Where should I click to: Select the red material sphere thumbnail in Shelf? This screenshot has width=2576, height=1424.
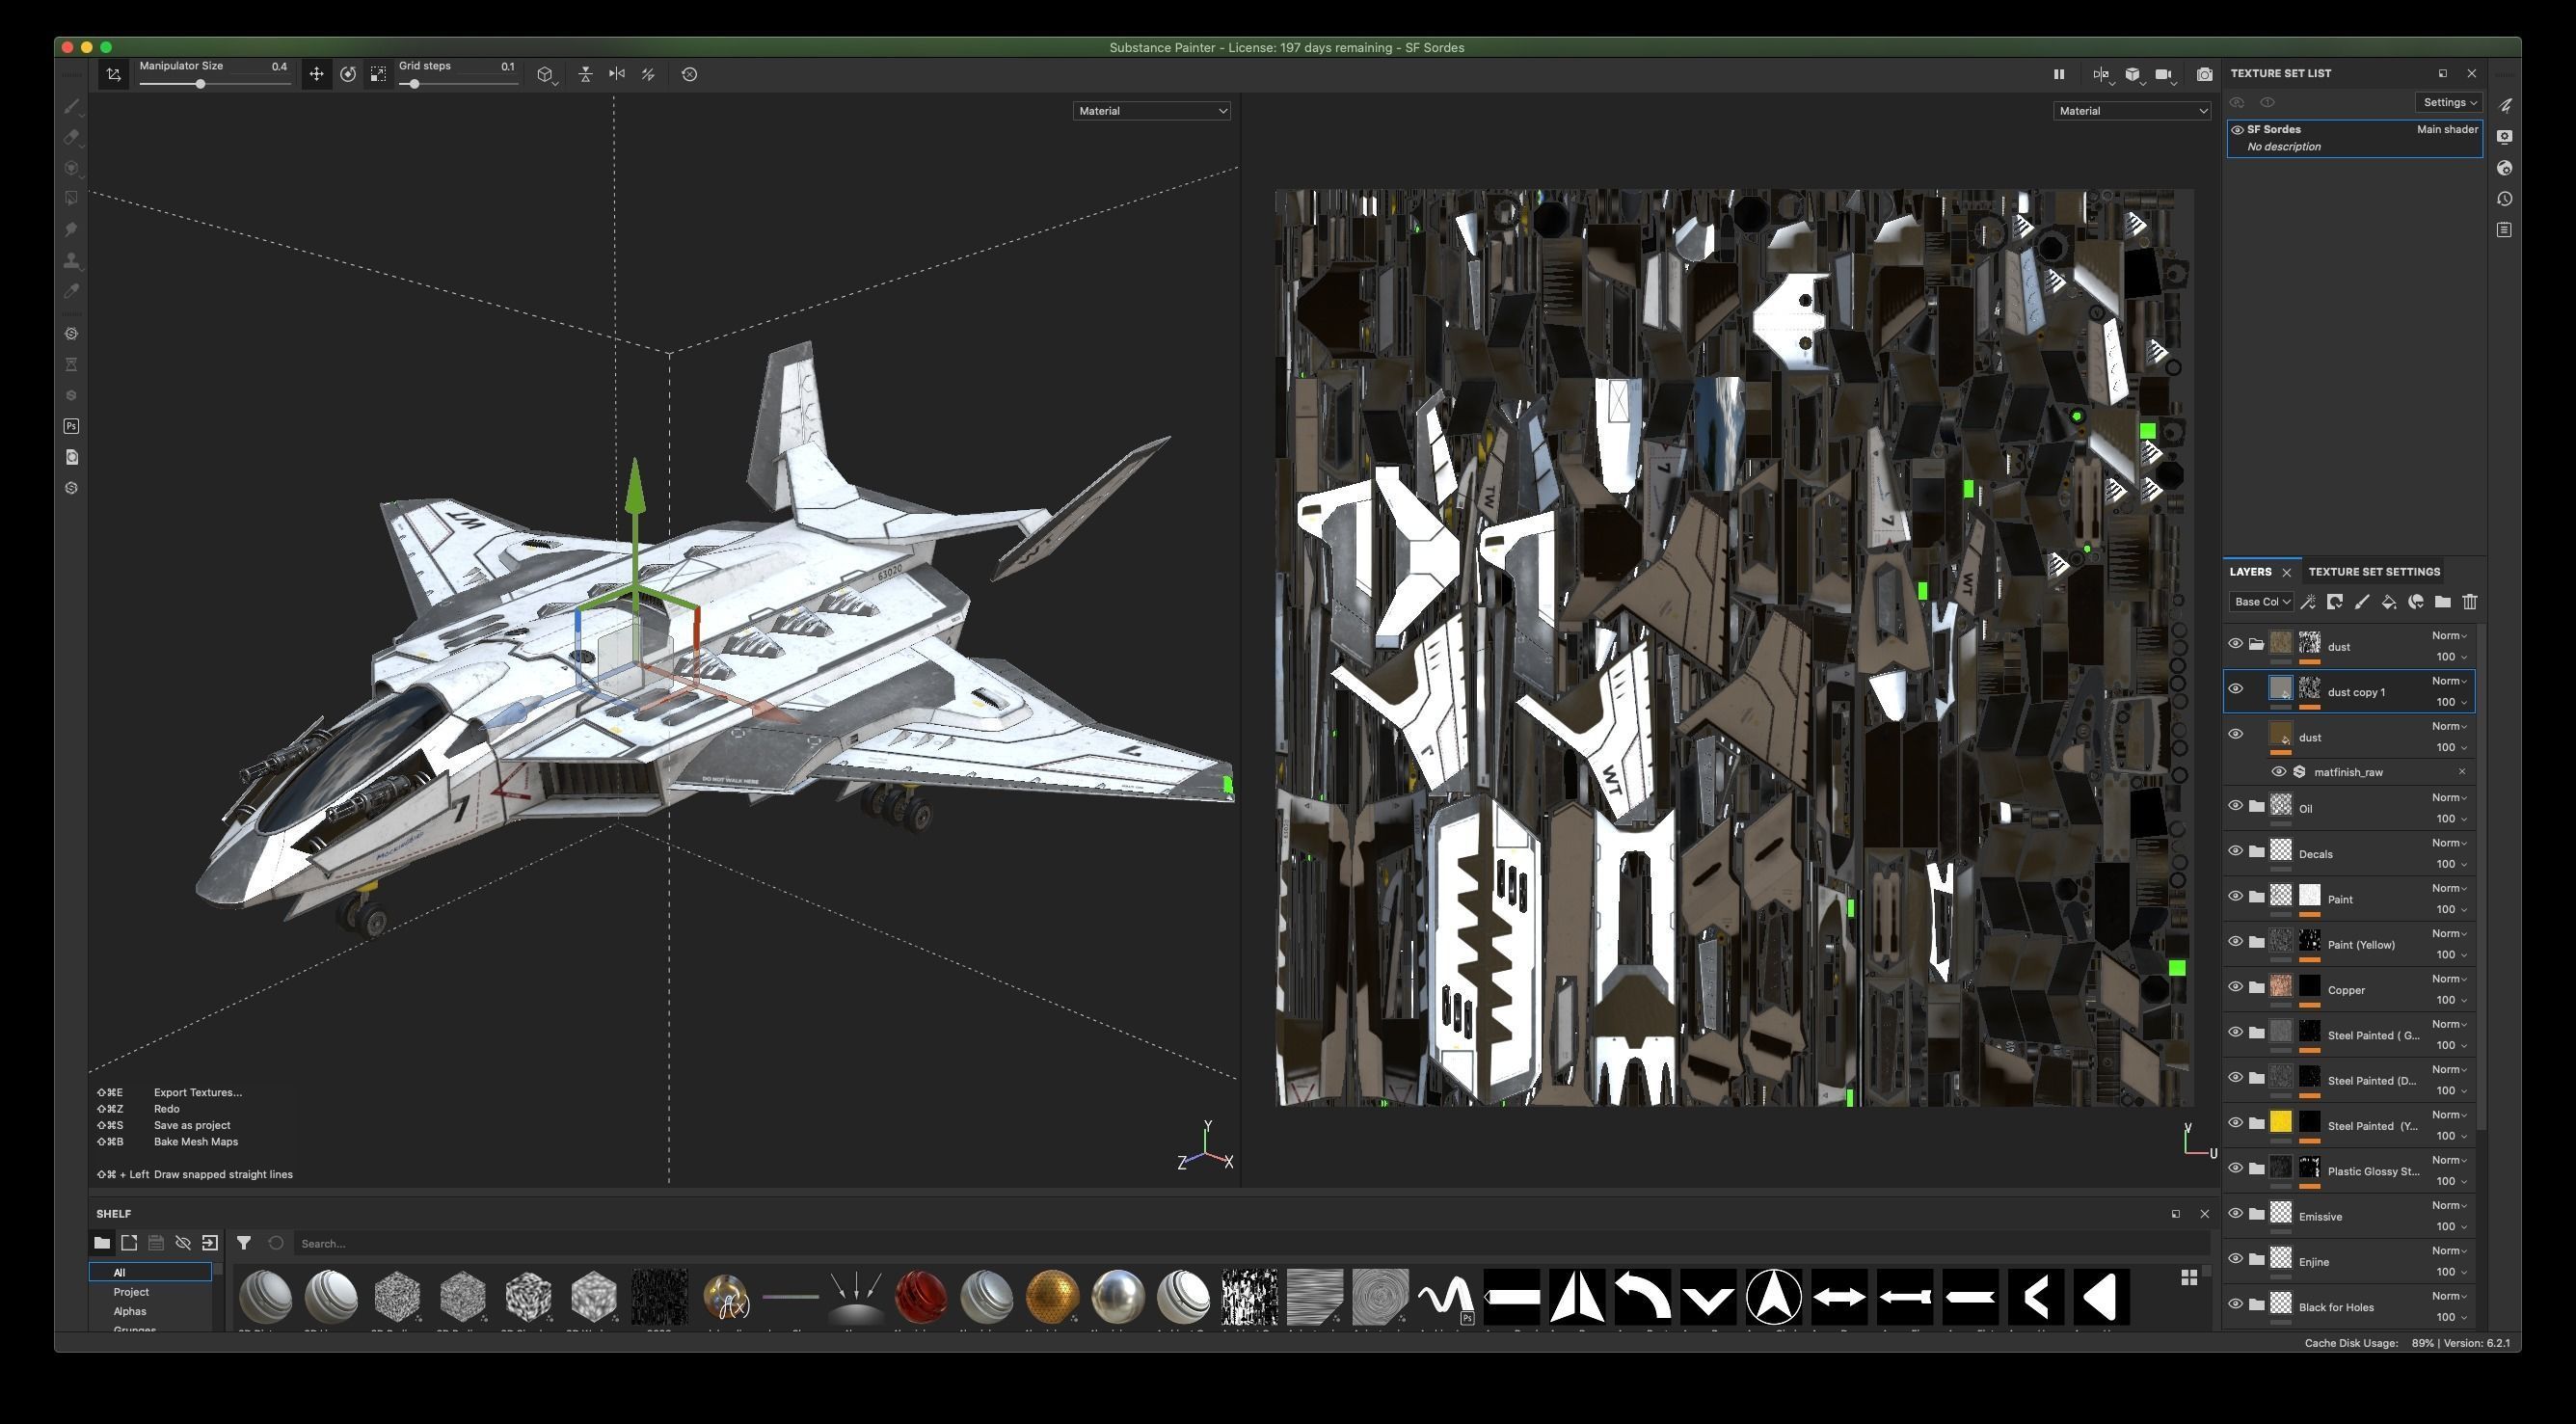921,1297
